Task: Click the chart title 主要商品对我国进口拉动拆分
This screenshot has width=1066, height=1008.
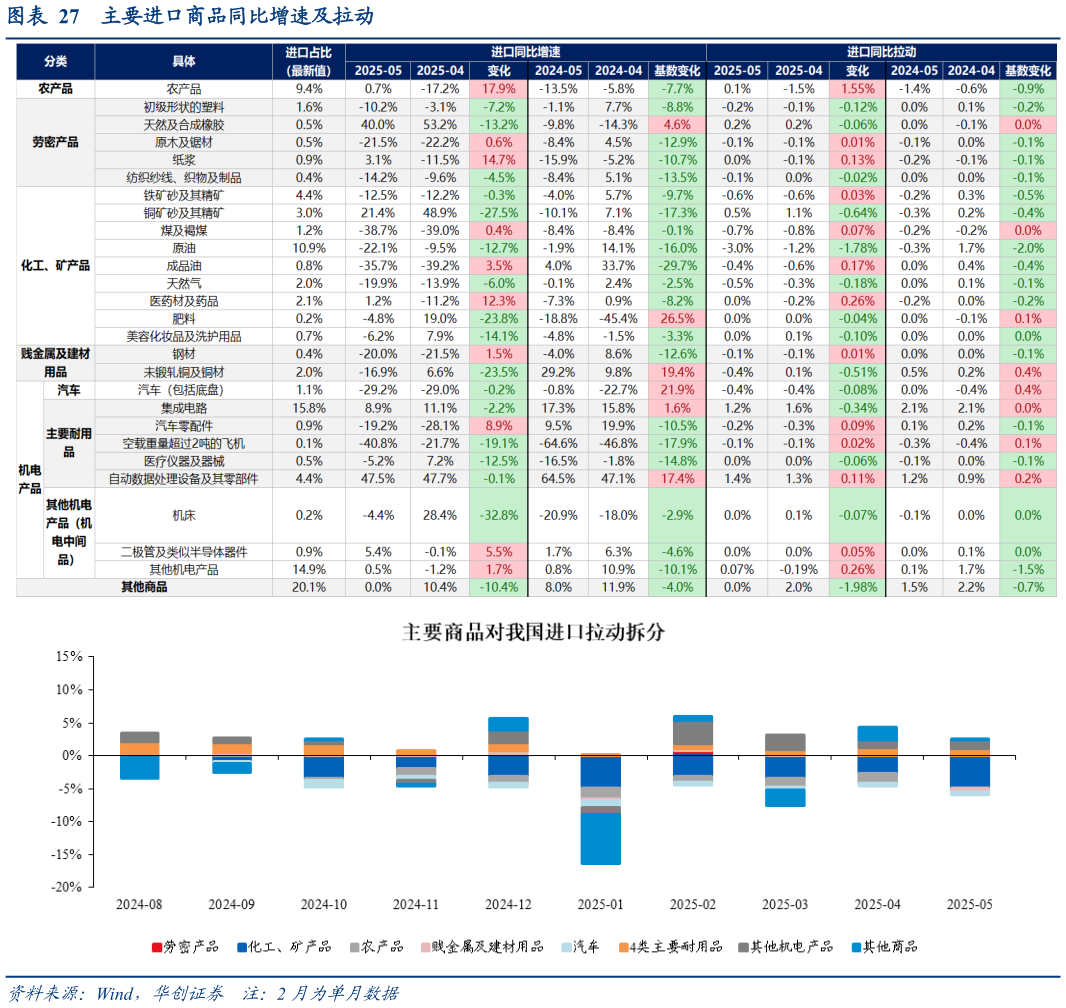Action: (x=532, y=633)
